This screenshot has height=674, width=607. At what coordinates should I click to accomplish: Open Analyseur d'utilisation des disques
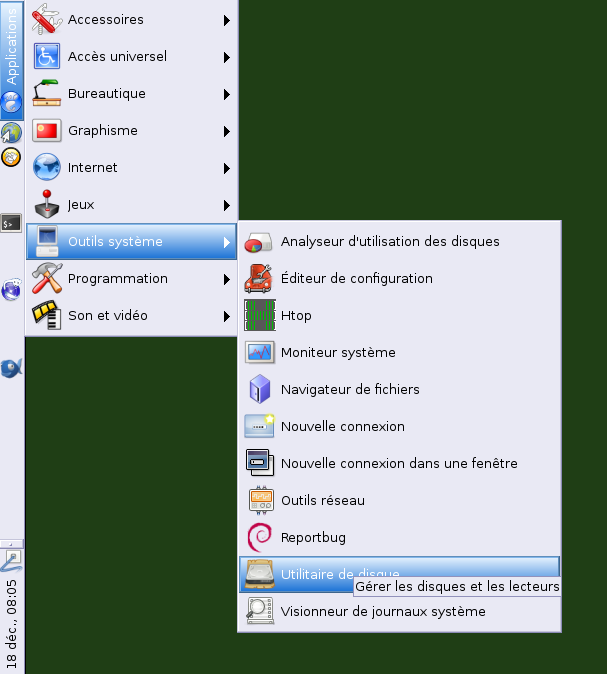pyautogui.click(x=390, y=241)
